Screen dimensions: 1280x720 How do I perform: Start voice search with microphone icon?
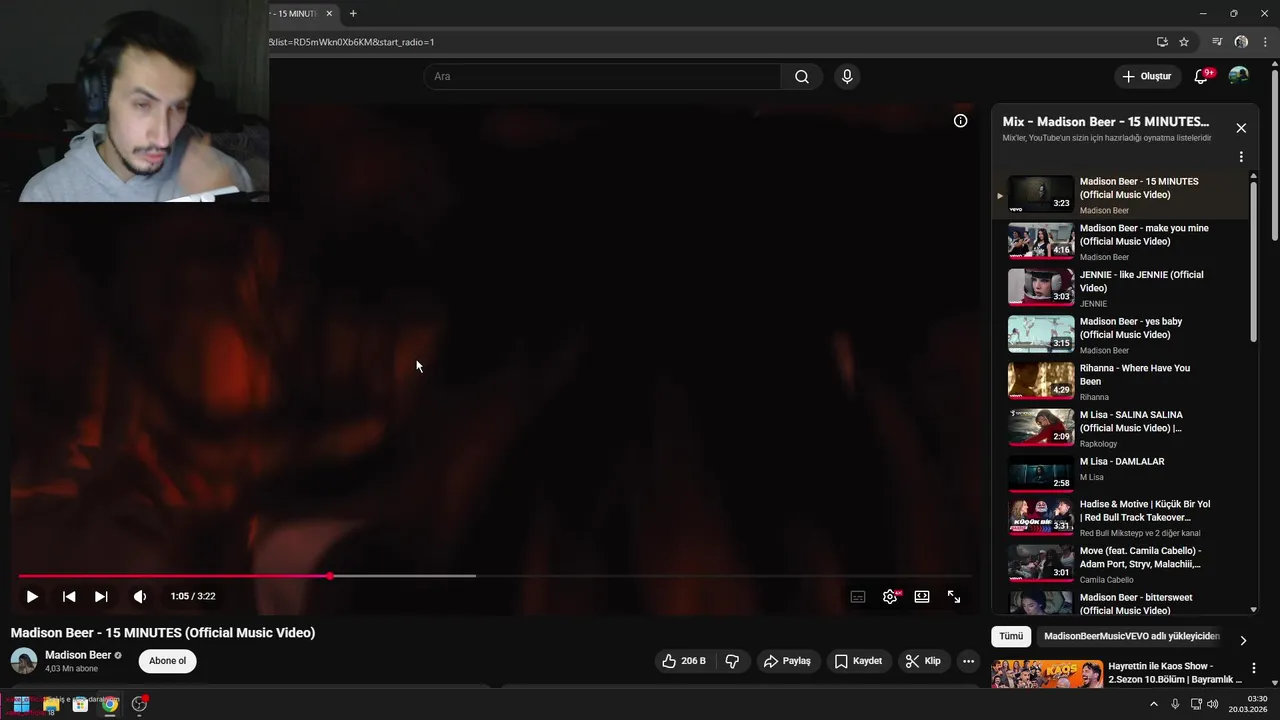(847, 77)
